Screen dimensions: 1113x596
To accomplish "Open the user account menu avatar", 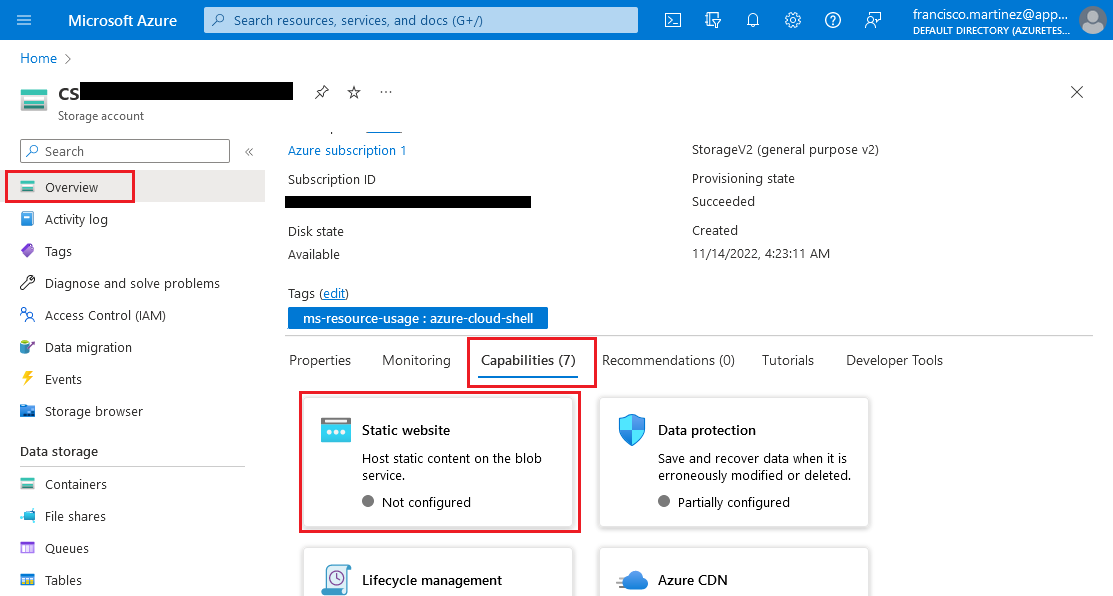I will pos(1092,20).
